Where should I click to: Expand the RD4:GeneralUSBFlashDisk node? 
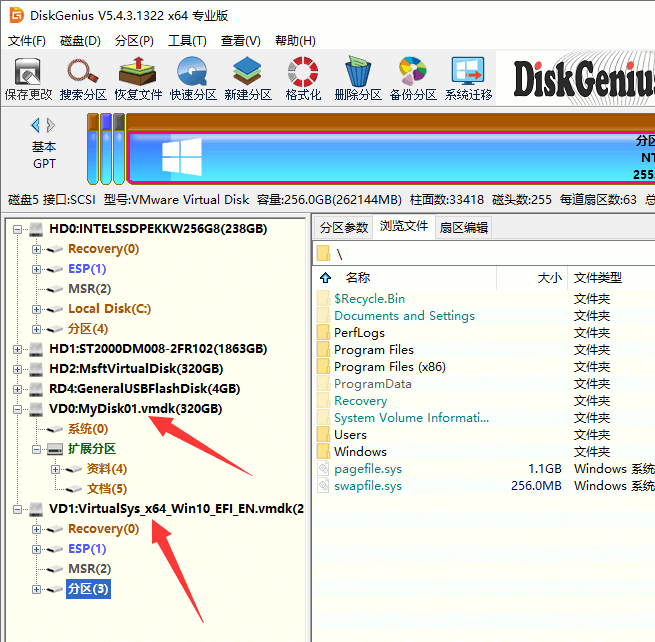(x=17, y=389)
